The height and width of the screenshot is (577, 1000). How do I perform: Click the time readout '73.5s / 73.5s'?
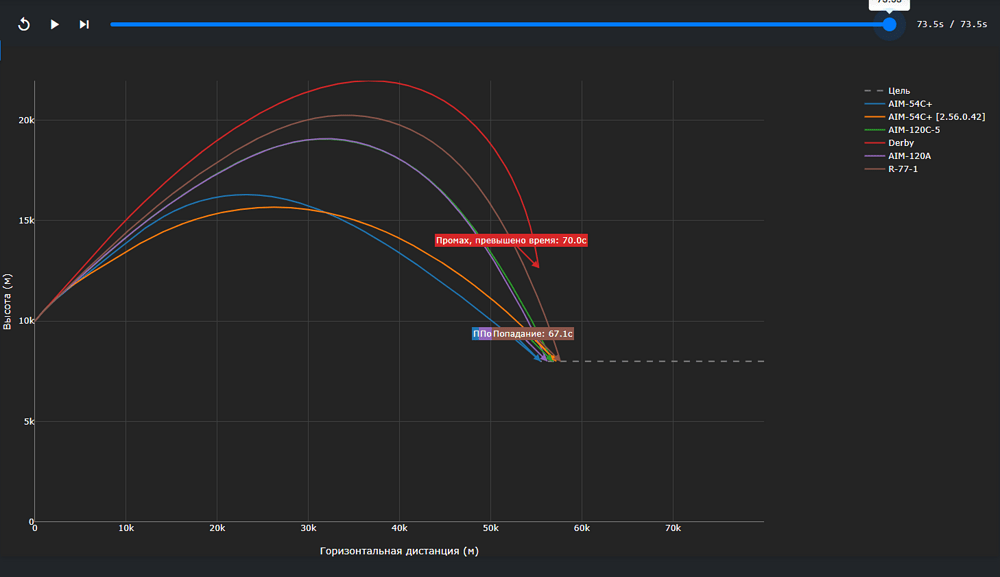tap(952, 24)
